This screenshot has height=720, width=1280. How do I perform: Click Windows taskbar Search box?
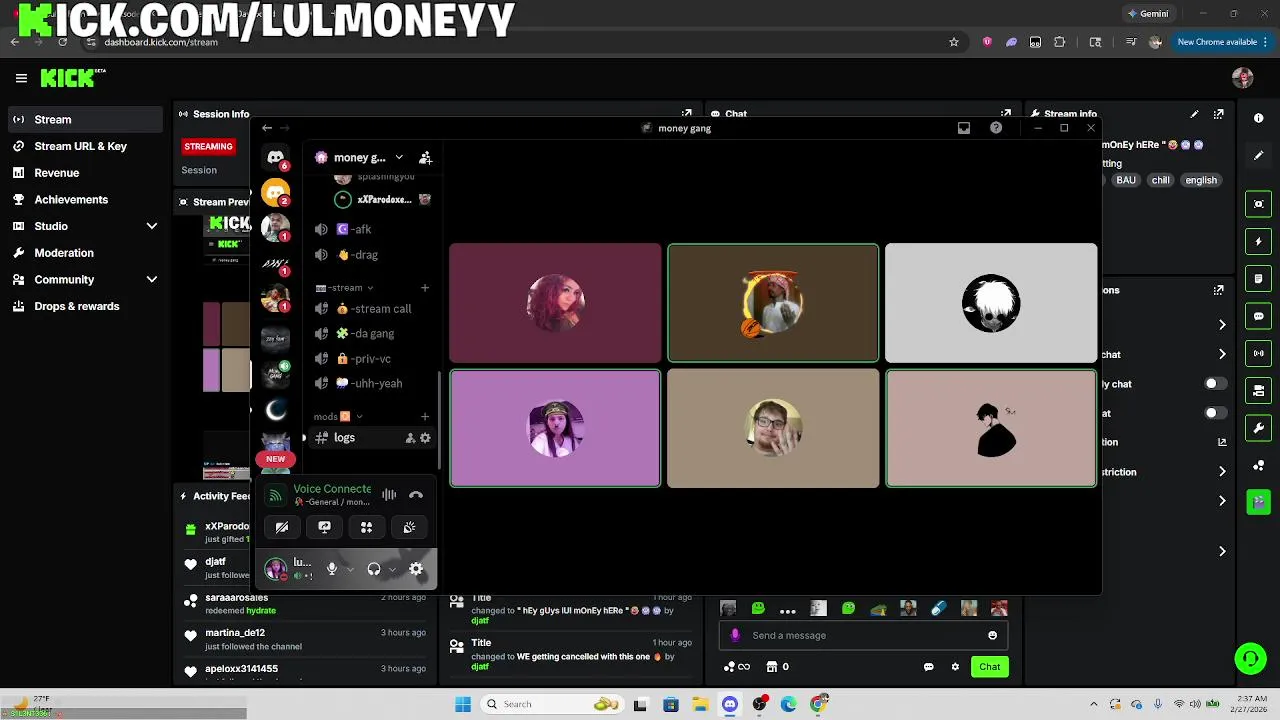[551, 704]
